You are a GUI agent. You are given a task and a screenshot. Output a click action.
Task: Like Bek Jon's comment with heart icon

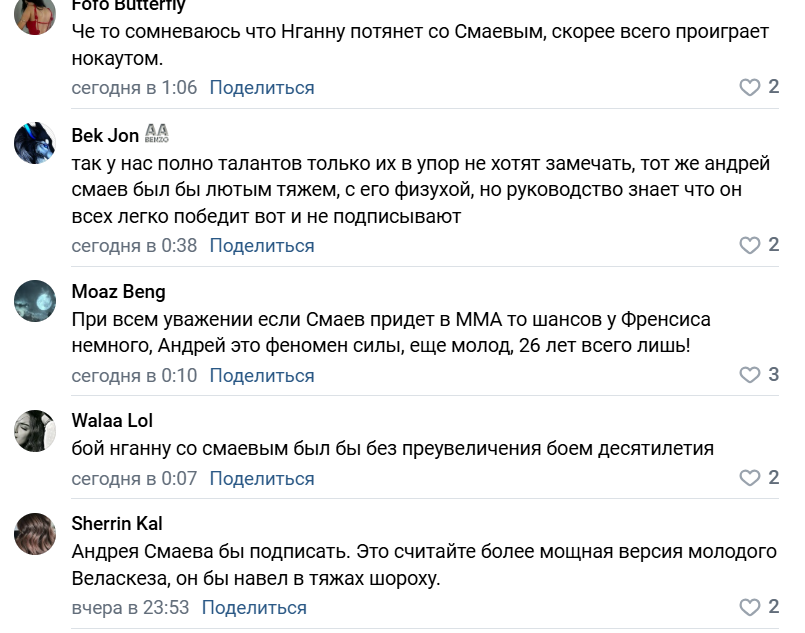click(x=750, y=245)
